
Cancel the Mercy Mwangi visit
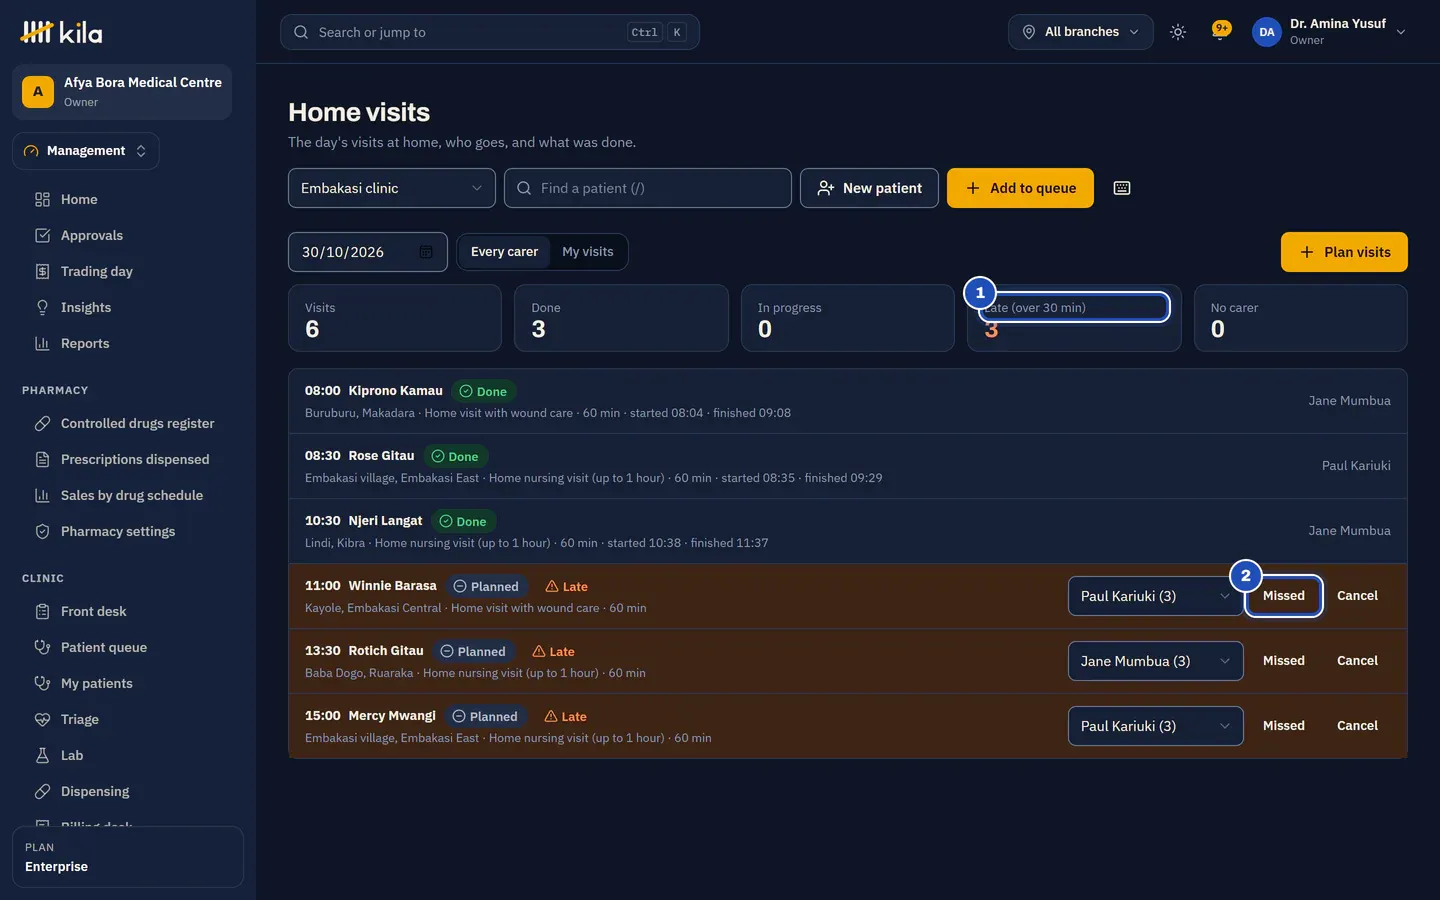[x=1357, y=726]
